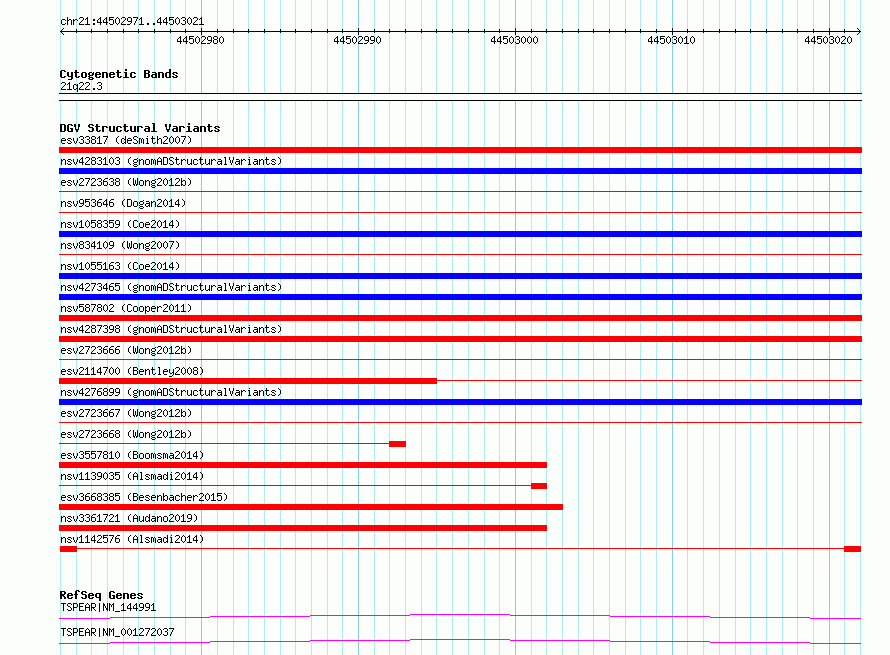Click ruler tick label 44502980

pos(200,40)
